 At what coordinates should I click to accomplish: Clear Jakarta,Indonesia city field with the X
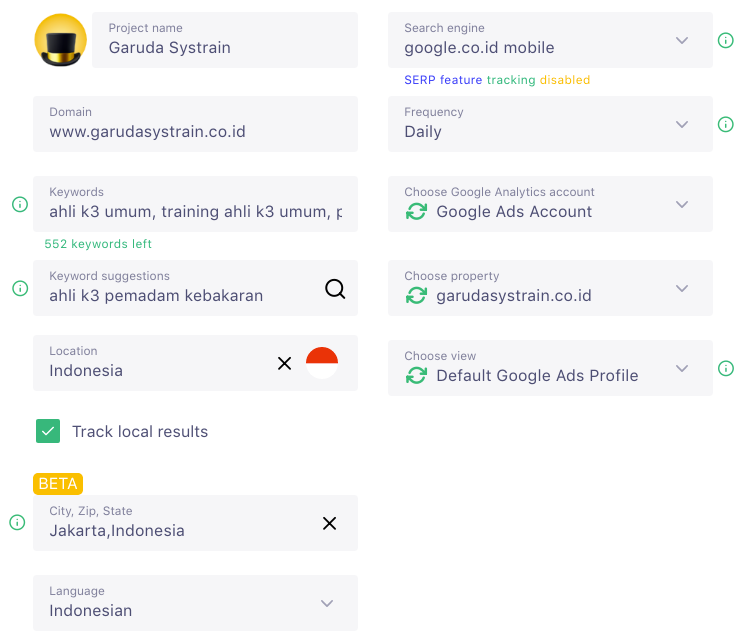coord(329,523)
